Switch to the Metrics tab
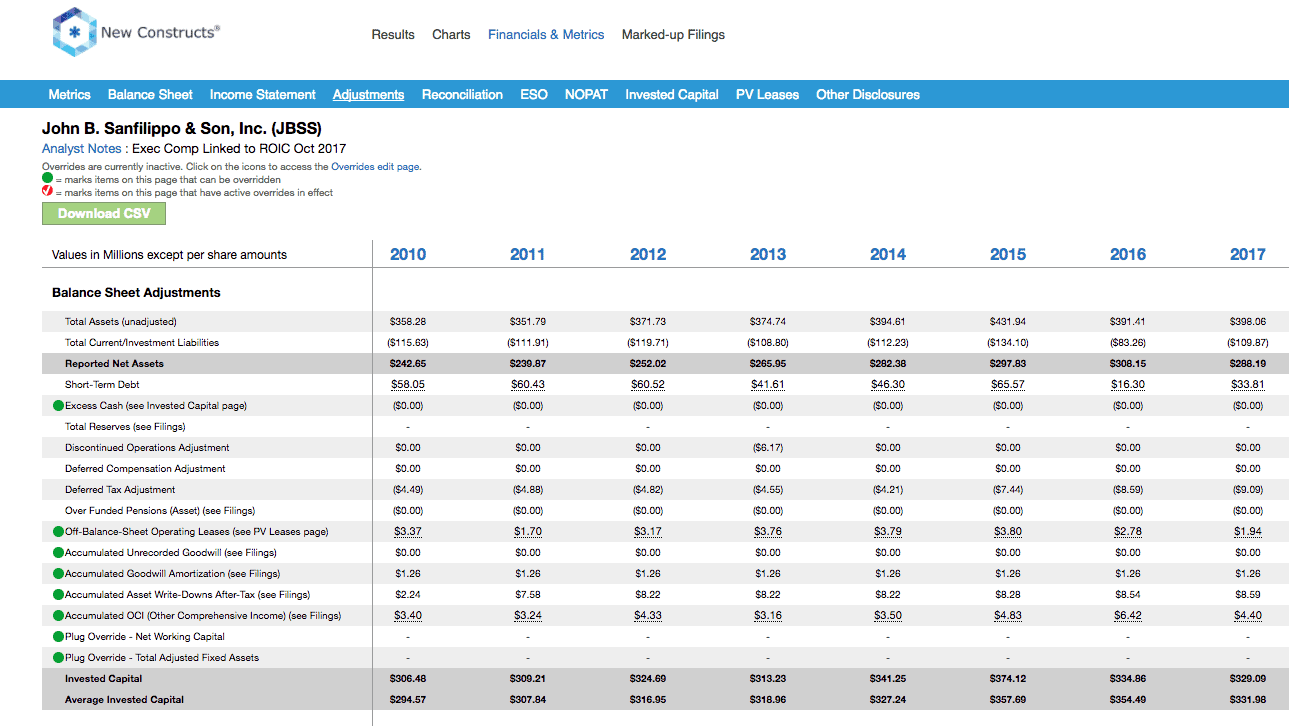Image resolution: width=1289 pixels, height=726 pixels. tap(70, 95)
